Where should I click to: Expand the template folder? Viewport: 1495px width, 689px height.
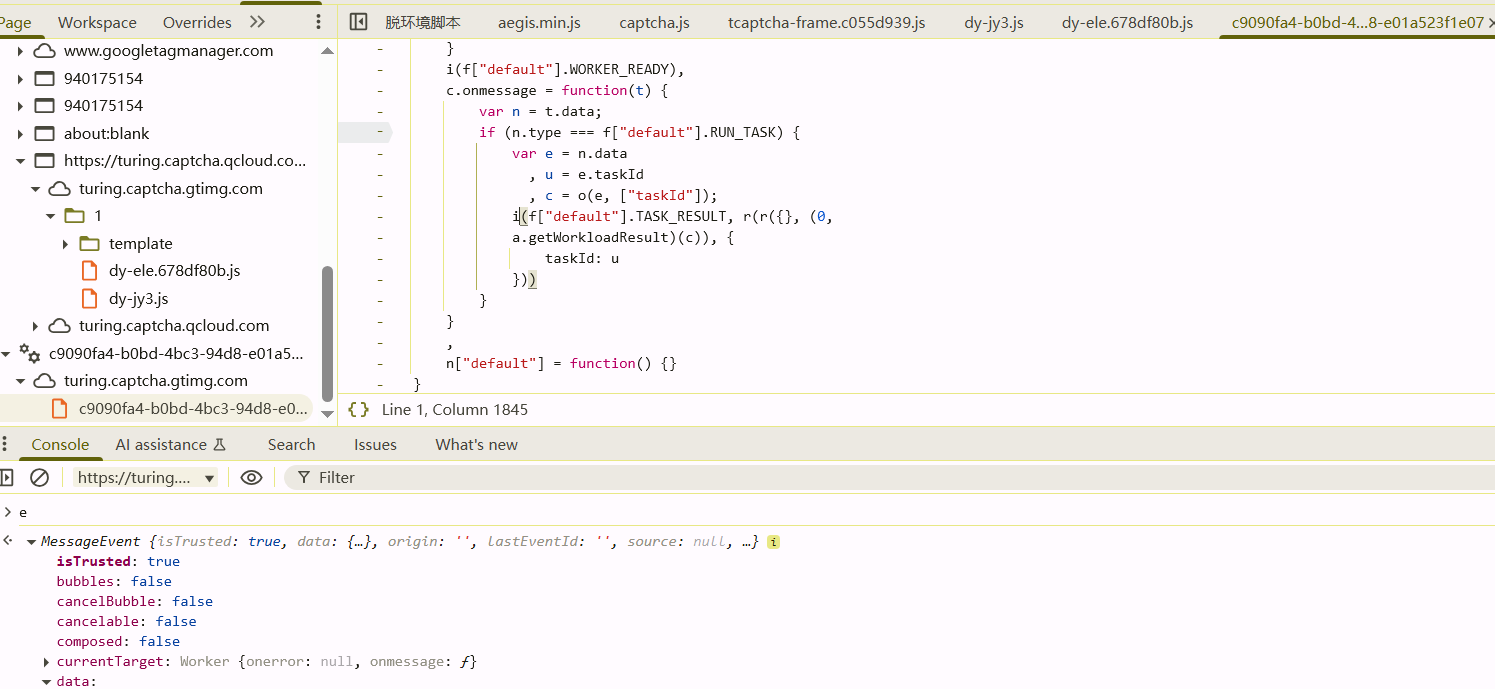(x=65, y=244)
